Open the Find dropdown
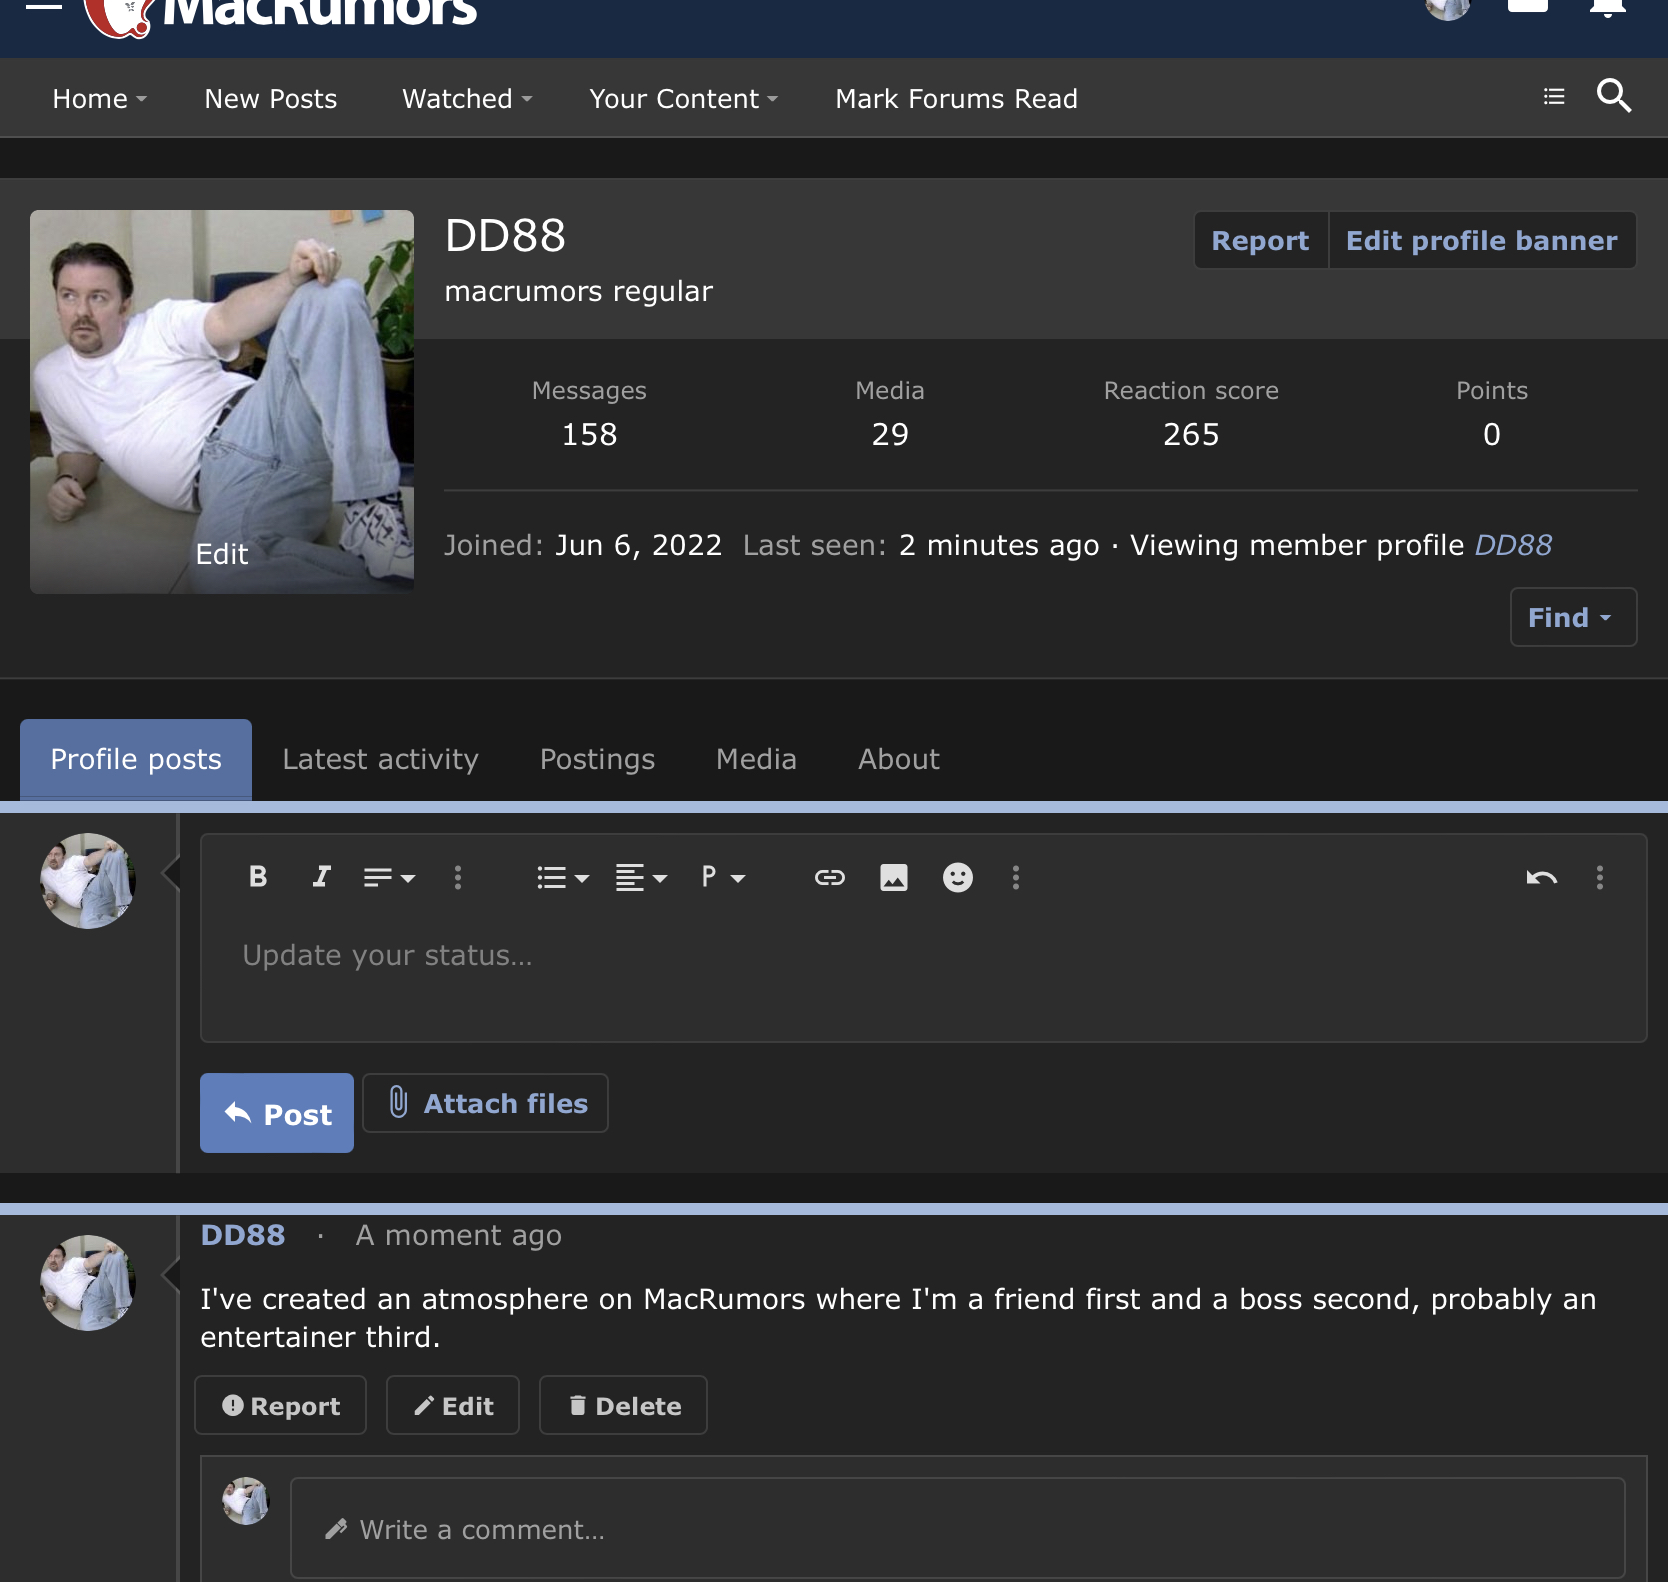This screenshot has height=1582, width=1668. (x=1573, y=617)
